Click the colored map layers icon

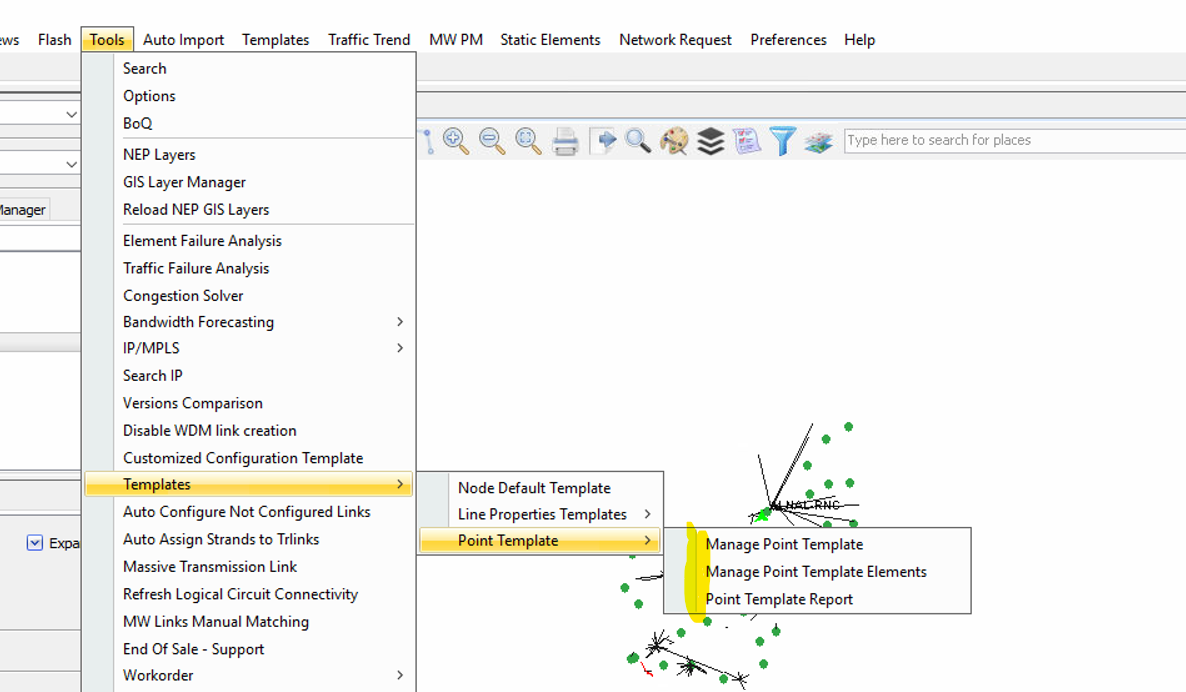click(x=818, y=141)
